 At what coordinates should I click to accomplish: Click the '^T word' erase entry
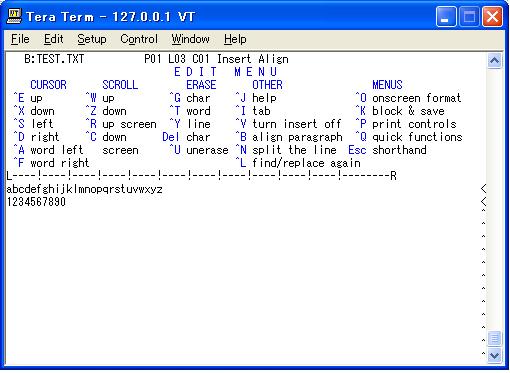190,111
